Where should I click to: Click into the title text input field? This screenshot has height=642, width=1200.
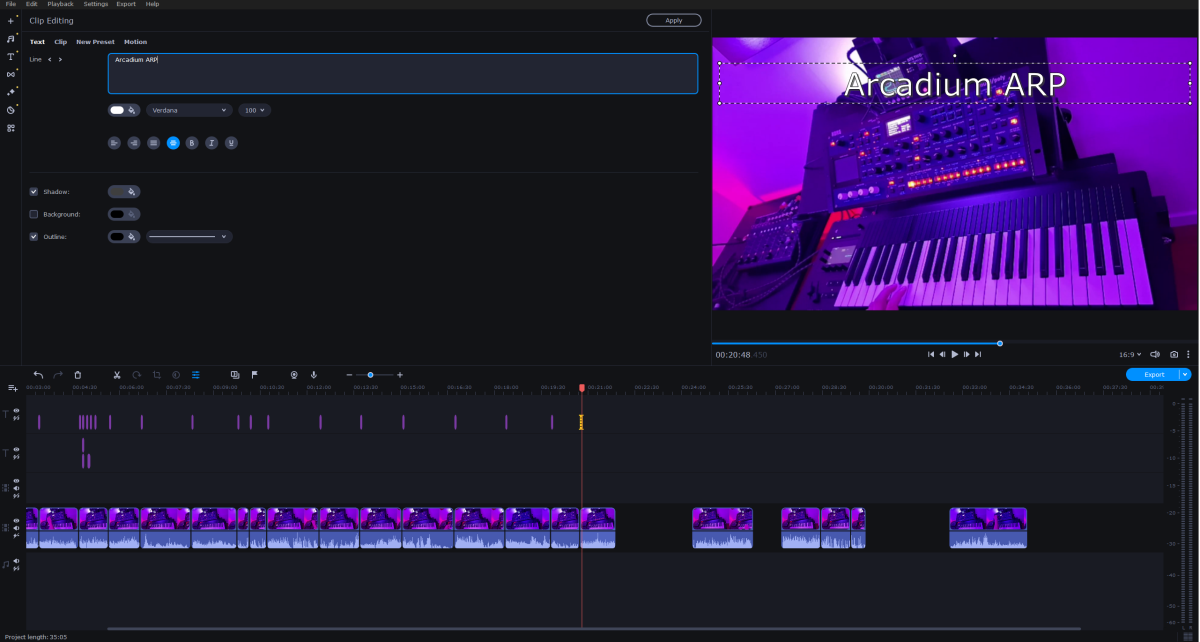(403, 73)
